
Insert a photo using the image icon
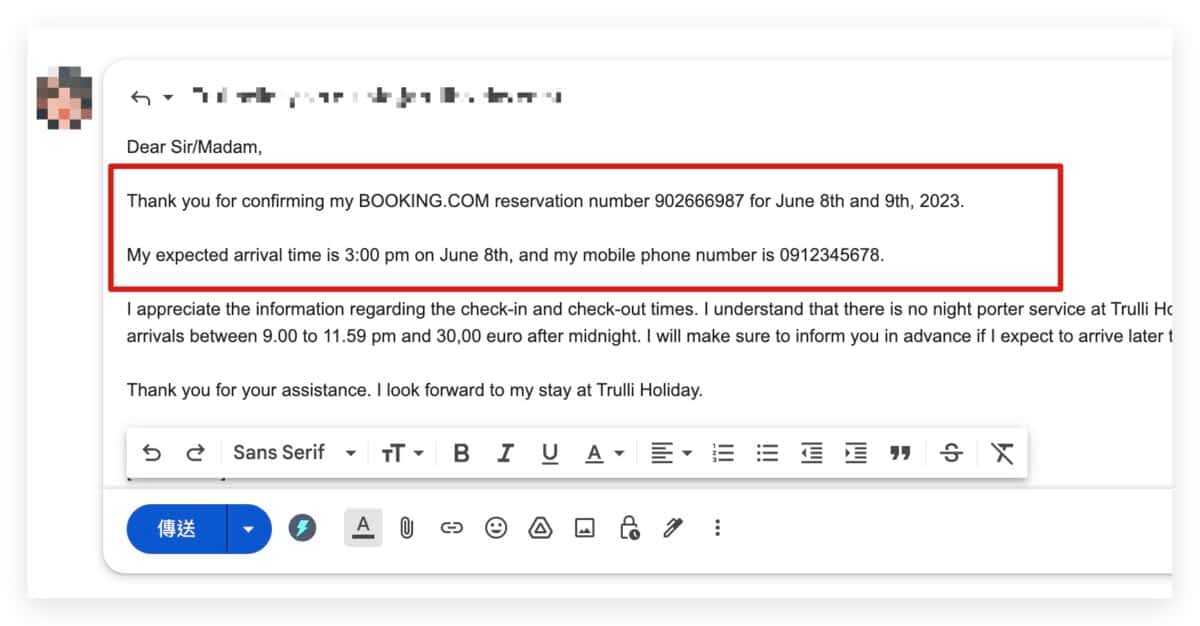[x=585, y=527]
